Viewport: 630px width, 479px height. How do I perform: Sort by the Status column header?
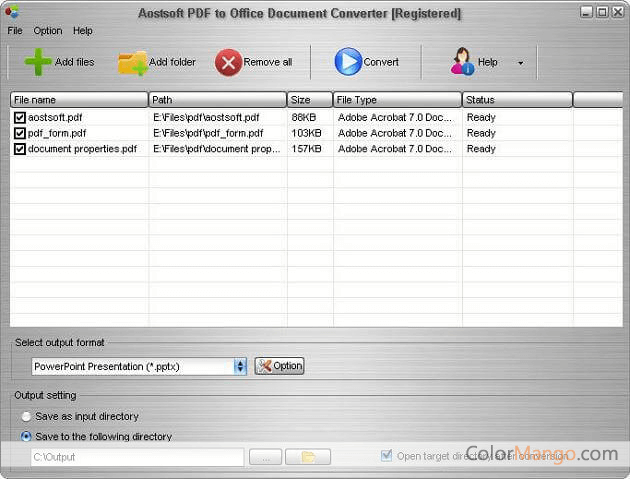click(x=517, y=100)
